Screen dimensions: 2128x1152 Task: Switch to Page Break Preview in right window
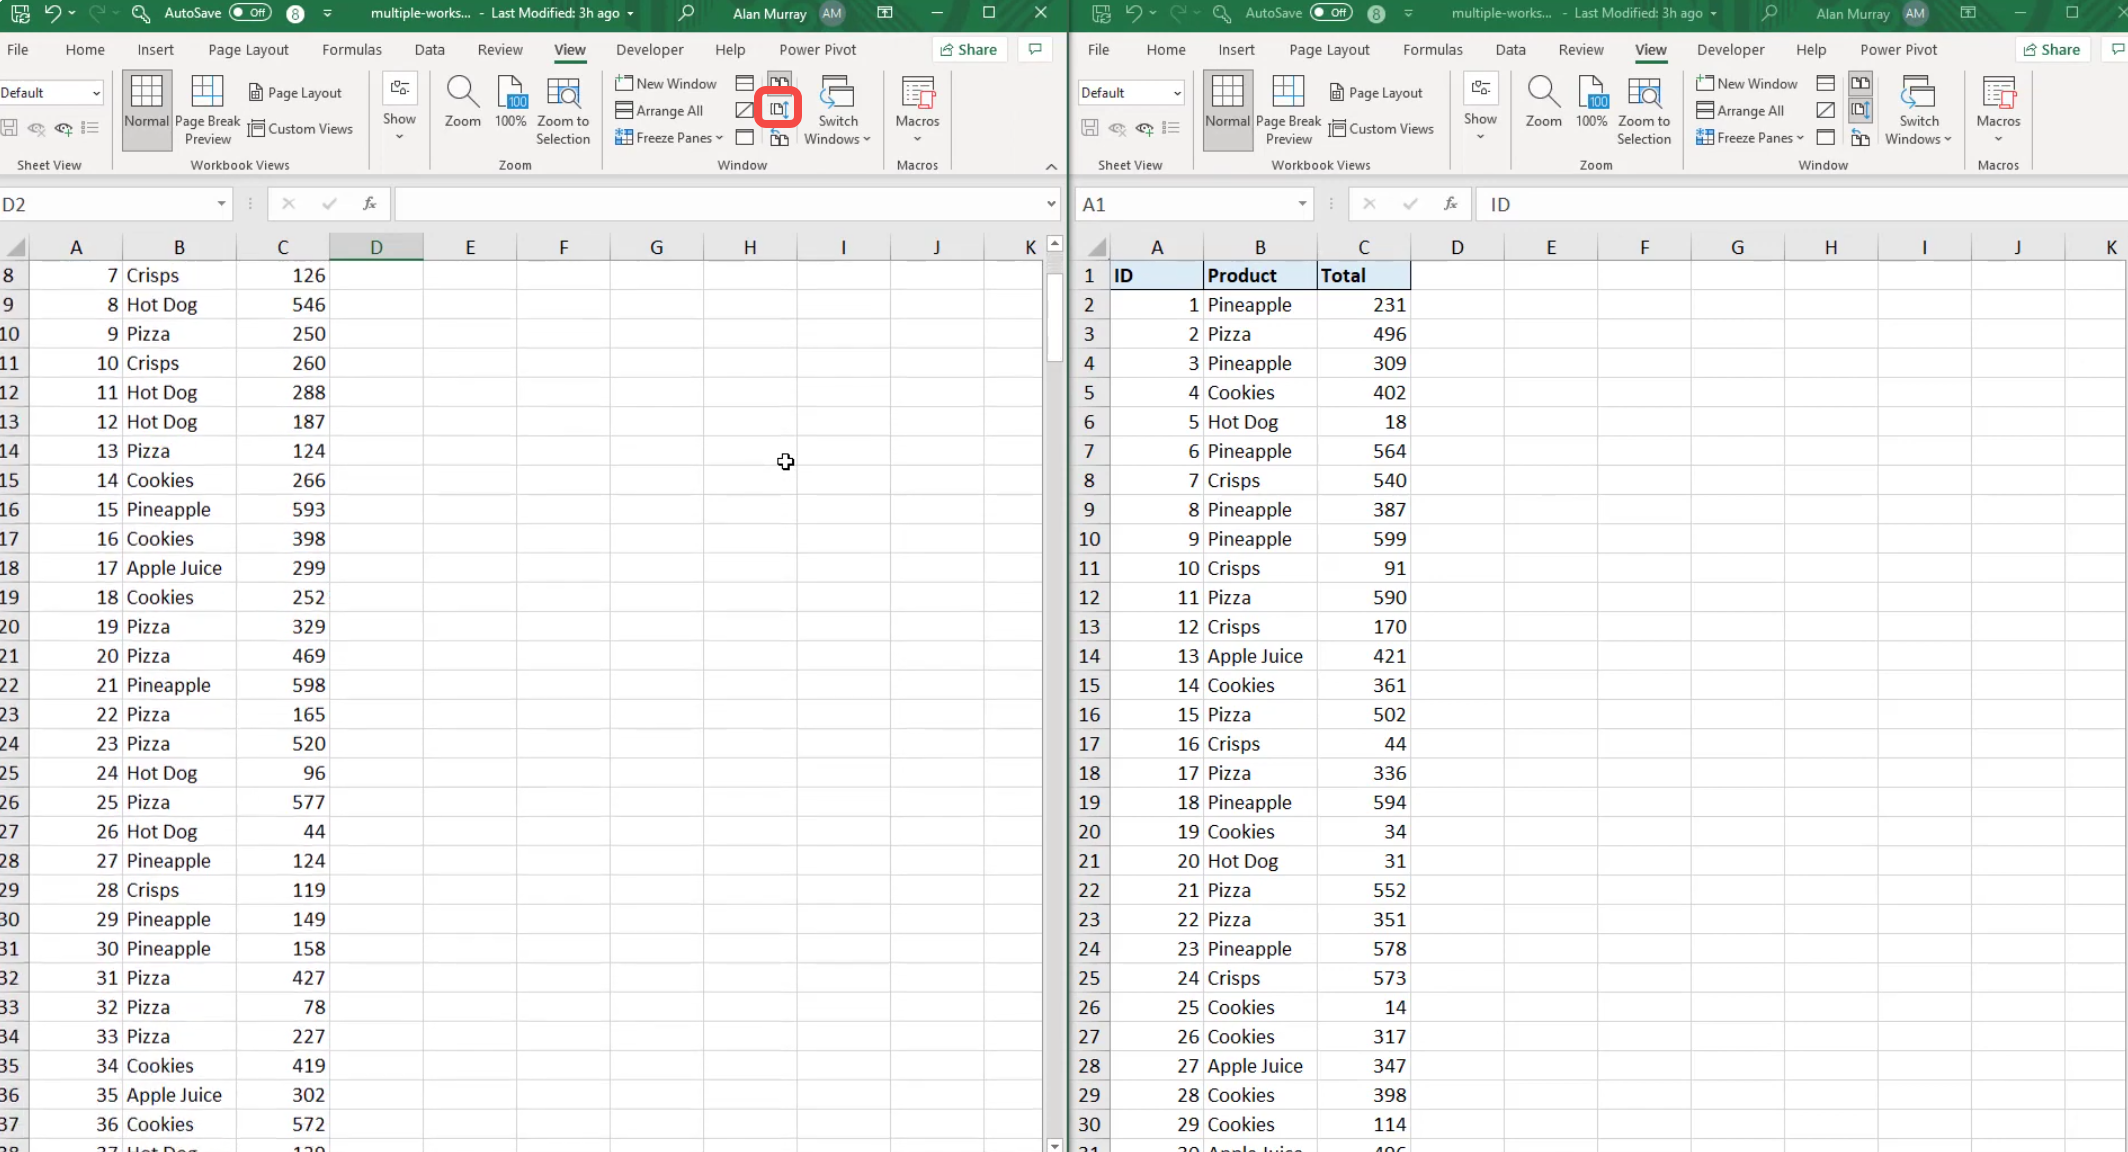point(1289,110)
